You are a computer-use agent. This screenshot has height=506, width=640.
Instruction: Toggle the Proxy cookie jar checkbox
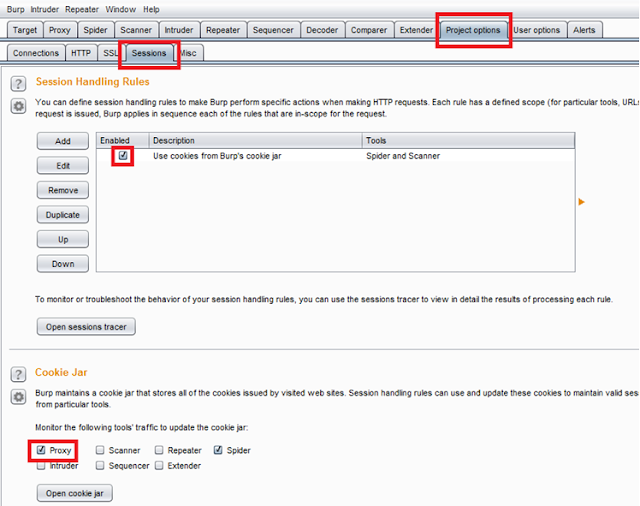pyautogui.click(x=41, y=450)
